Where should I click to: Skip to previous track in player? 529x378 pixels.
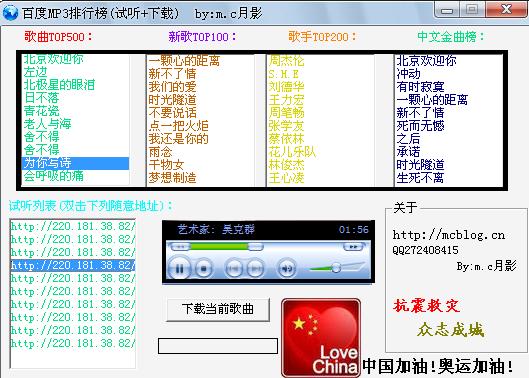click(233, 269)
